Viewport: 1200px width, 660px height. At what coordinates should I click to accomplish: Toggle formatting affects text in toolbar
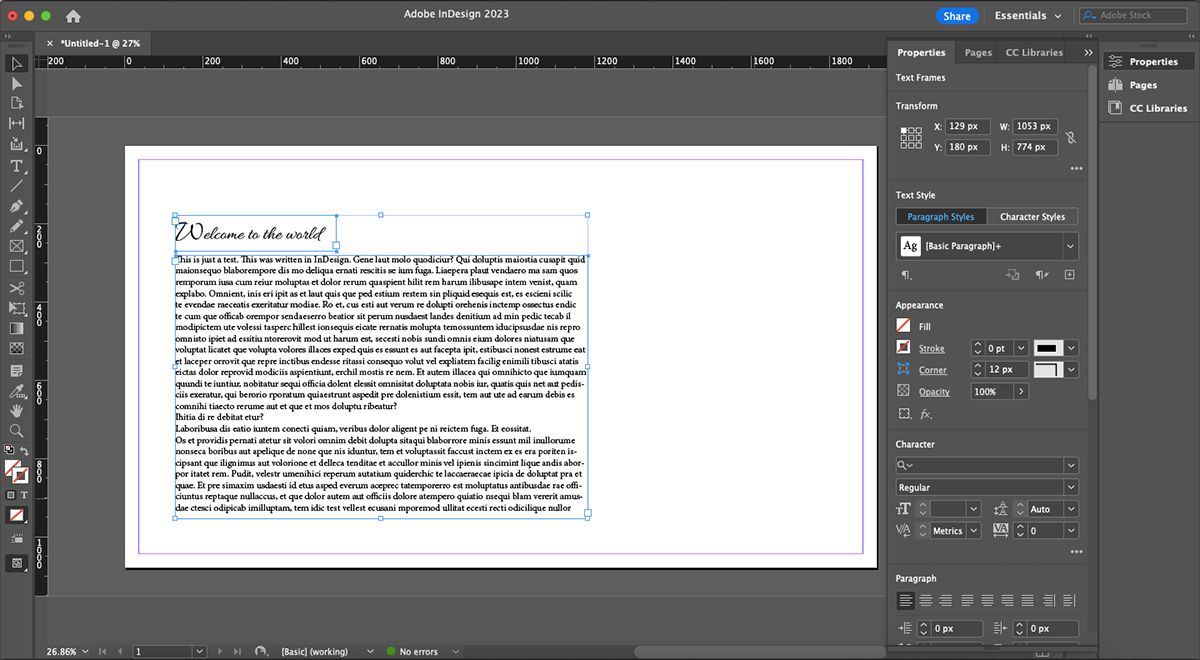click(24, 495)
